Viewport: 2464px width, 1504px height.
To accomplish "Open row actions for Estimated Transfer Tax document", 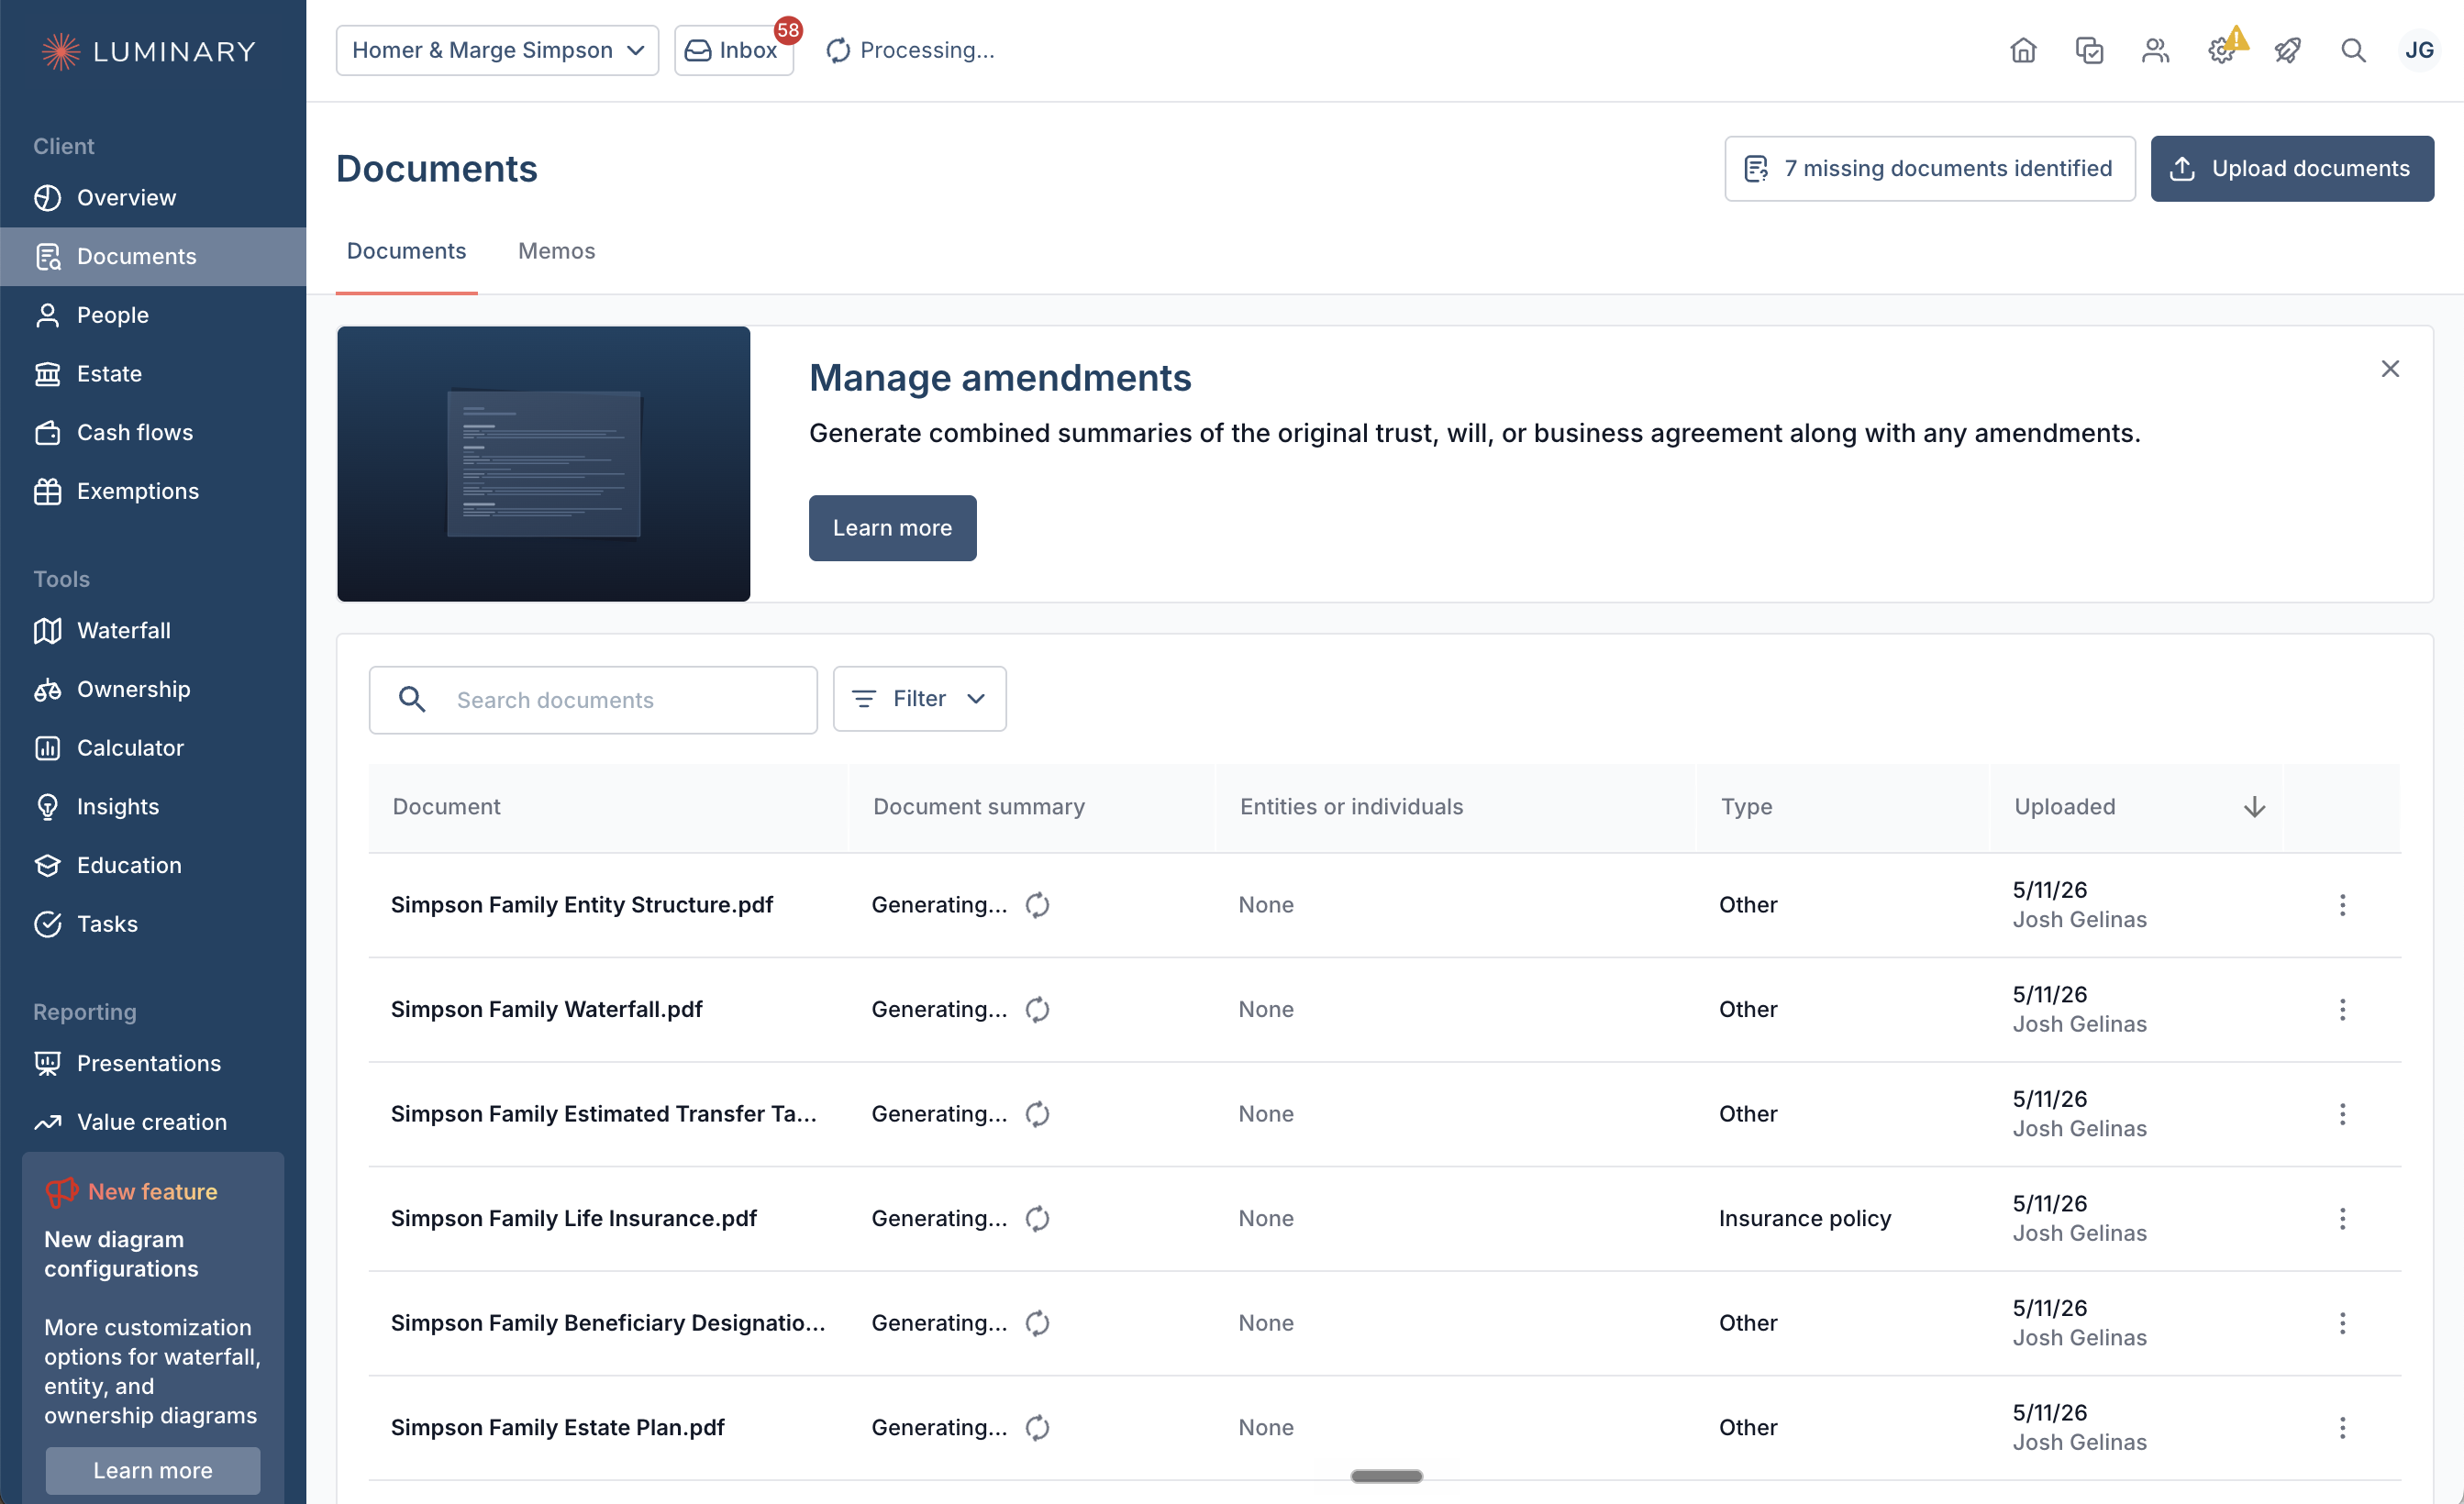I will click(2342, 1114).
